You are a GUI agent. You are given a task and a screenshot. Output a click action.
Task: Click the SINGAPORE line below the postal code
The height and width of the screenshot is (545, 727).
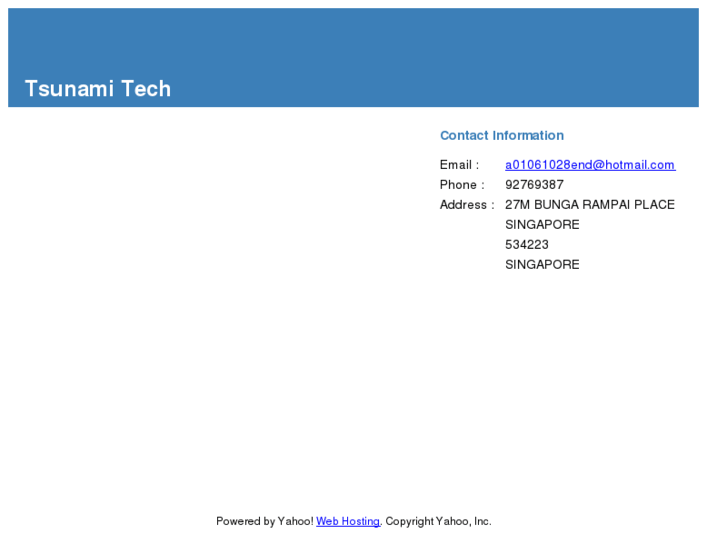(x=542, y=265)
